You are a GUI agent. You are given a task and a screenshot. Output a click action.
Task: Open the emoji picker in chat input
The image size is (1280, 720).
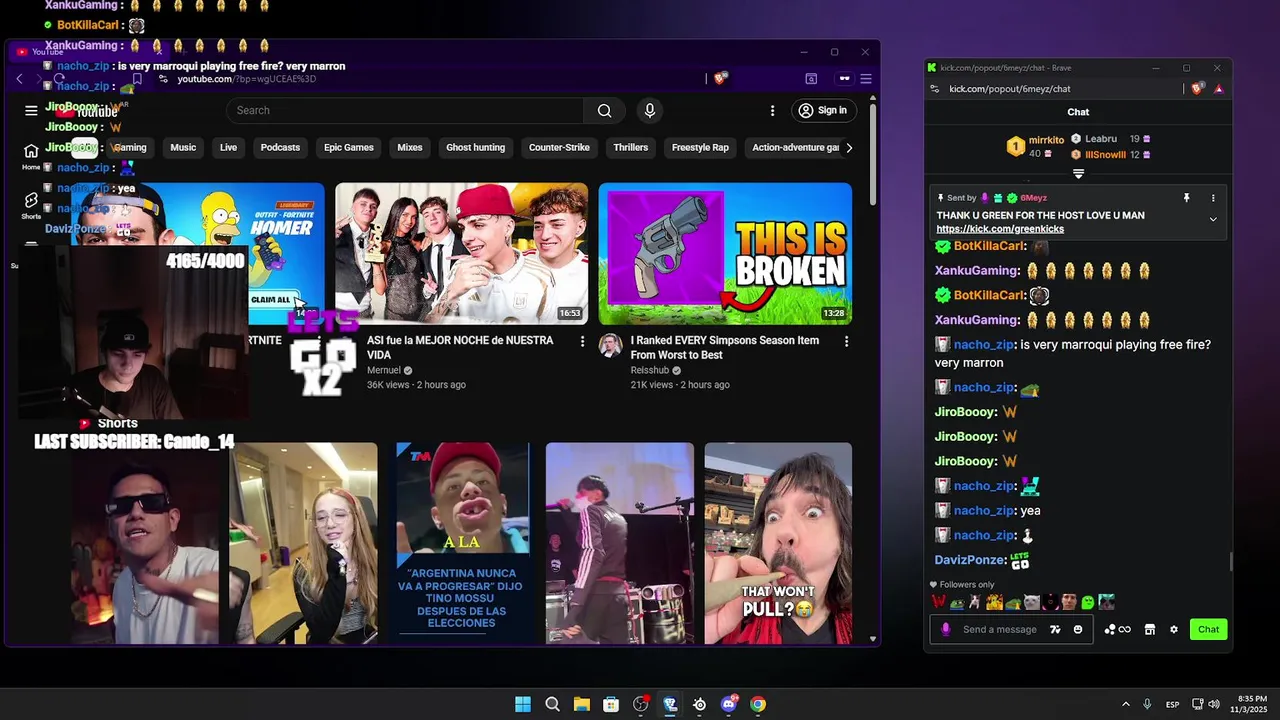click(1078, 629)
